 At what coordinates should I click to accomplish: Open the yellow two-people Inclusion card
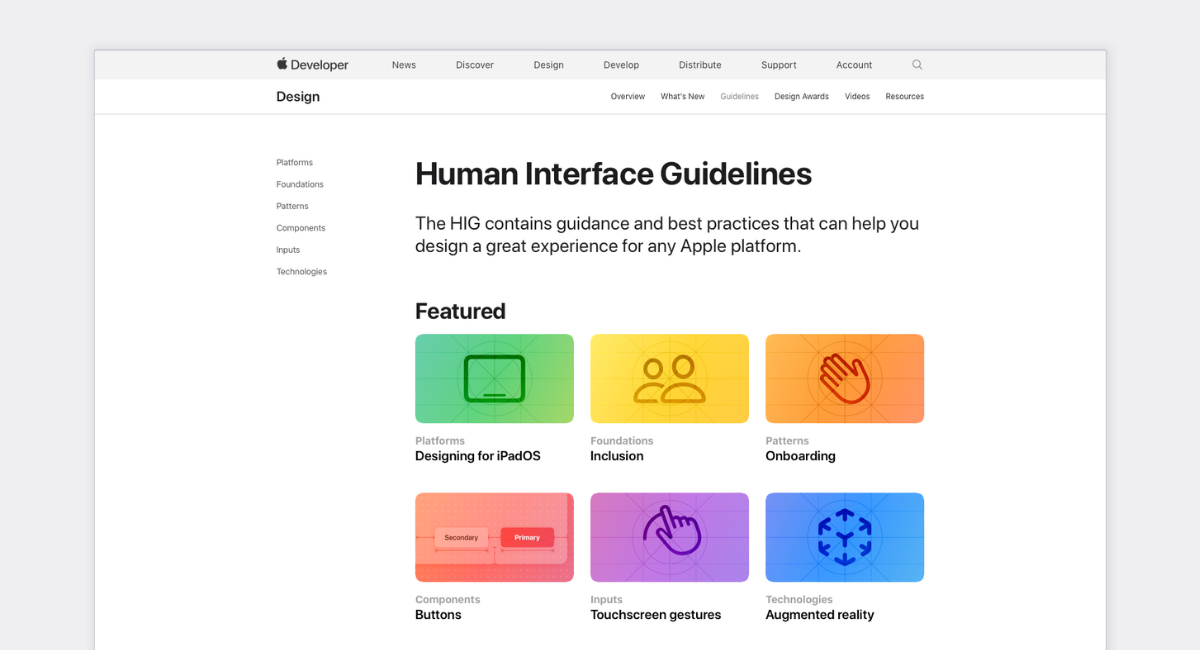tap(669, 378)
